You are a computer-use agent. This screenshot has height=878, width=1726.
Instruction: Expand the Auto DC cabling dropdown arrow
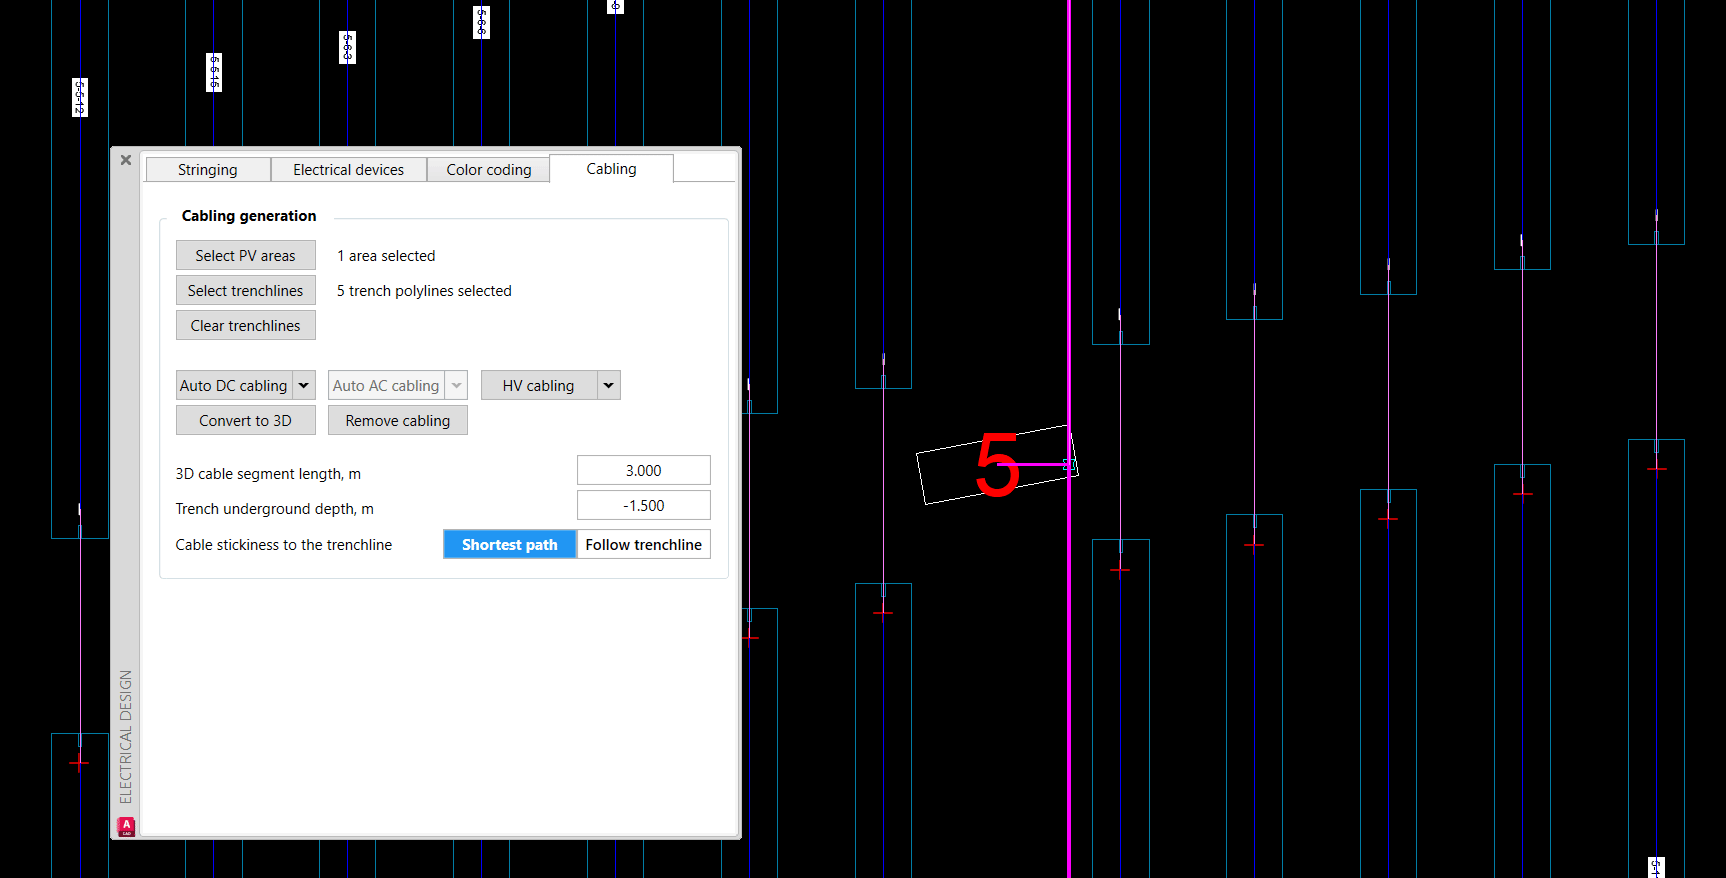click(x=304, y=386)
